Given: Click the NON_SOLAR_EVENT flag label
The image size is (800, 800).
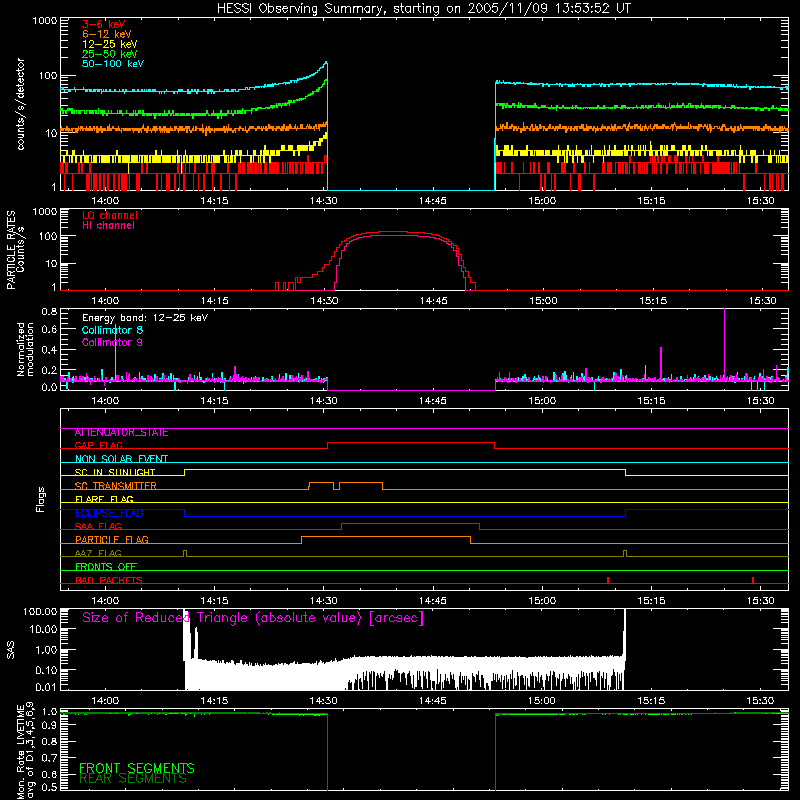Looking at the screenshot, I should [x=121, y=459].
